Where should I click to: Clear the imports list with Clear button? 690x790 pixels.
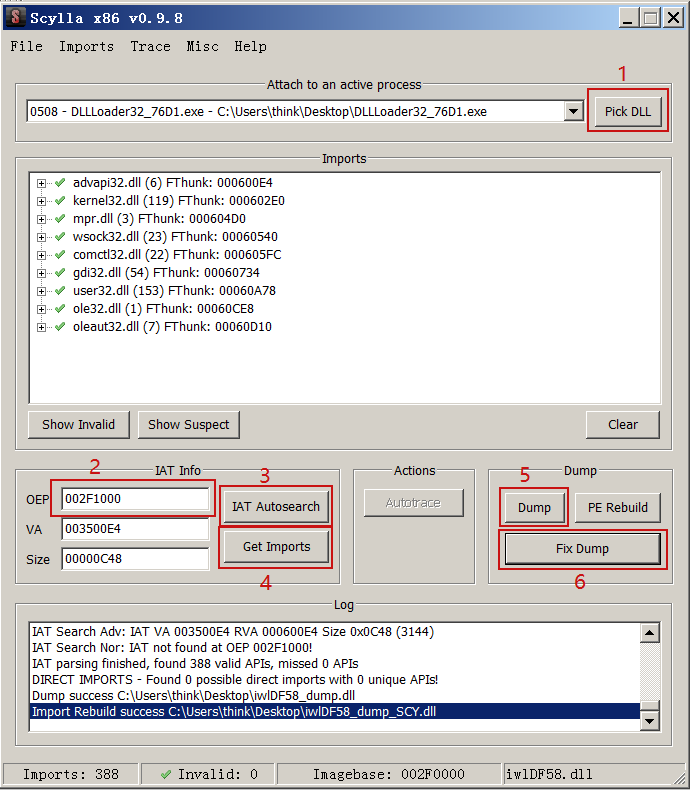pyautogui.click(x=623, y=425)
